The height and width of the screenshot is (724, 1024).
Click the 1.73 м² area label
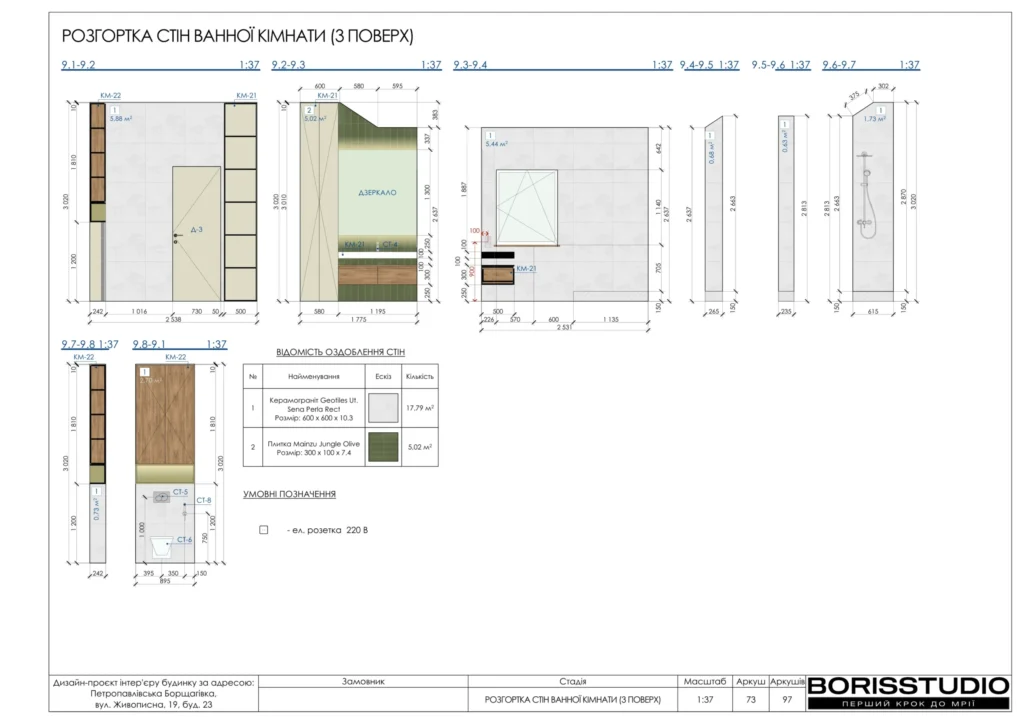point(874,119)
